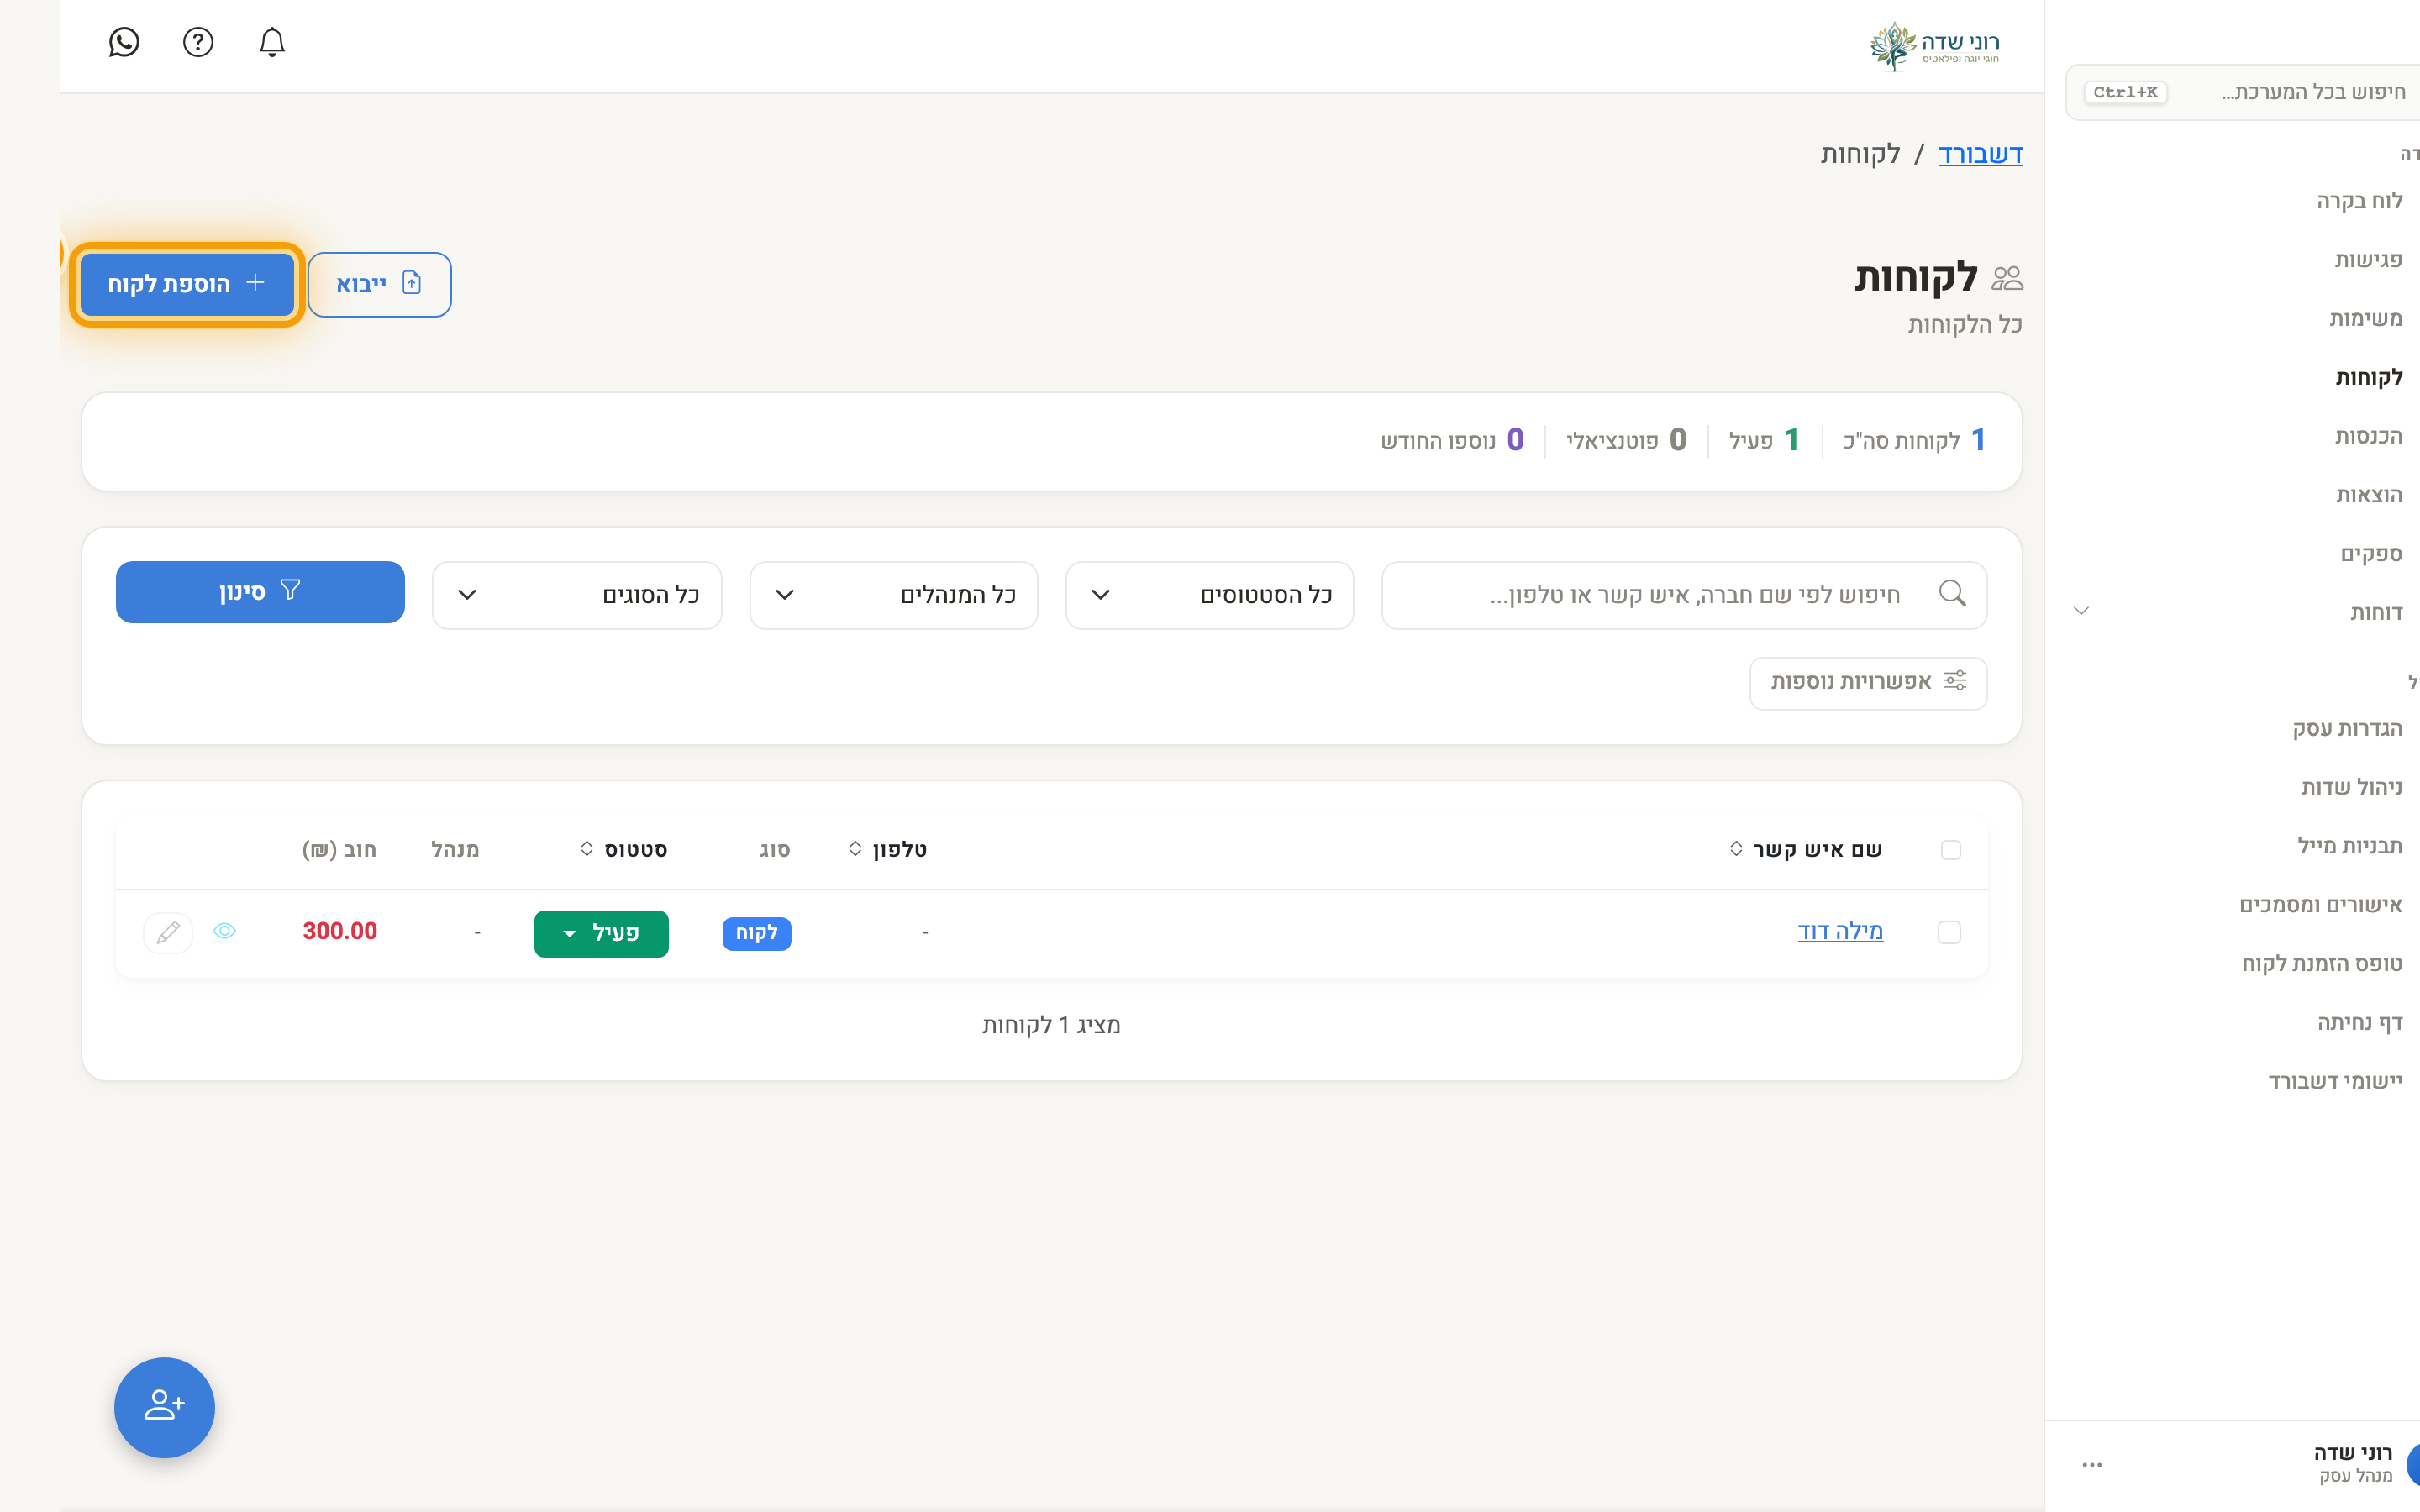Sort by שם איש קשר column
Image resolution: width=2420 pixels, height=1512 pixels.
pyautogui.click(x=1805, y=849)
